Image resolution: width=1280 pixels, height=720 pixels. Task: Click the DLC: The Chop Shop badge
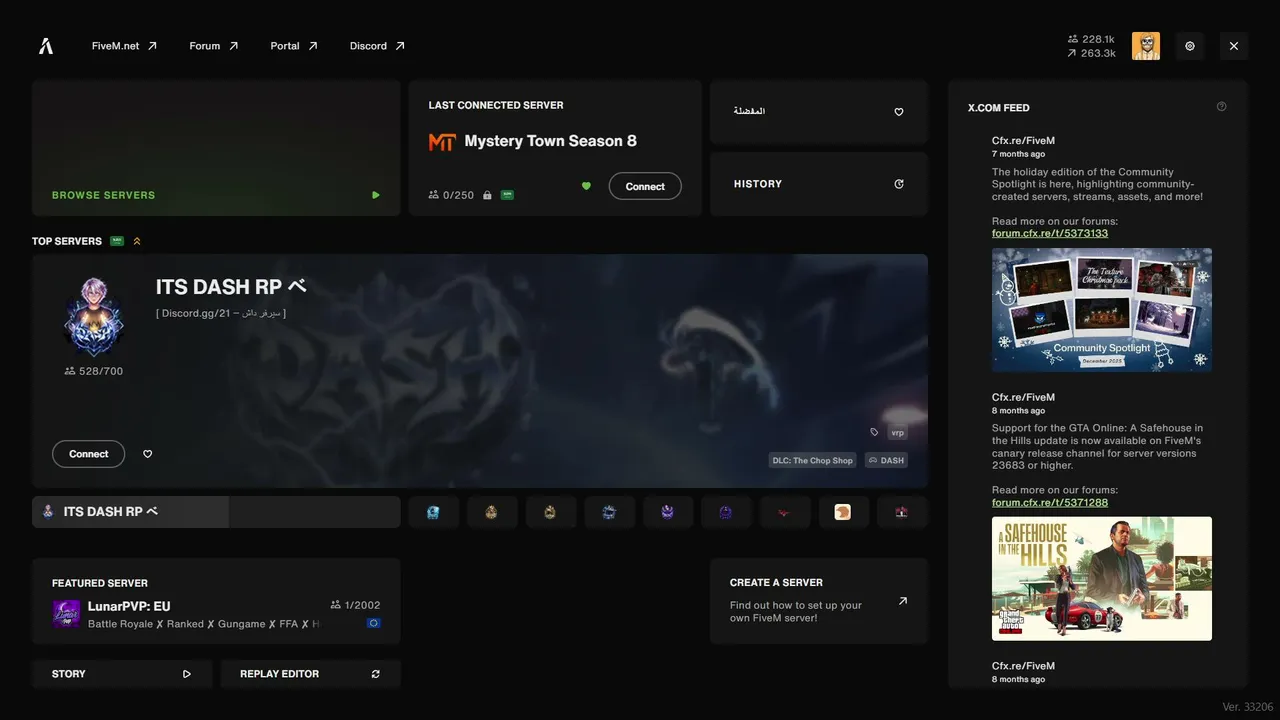[x=813, y=461]
